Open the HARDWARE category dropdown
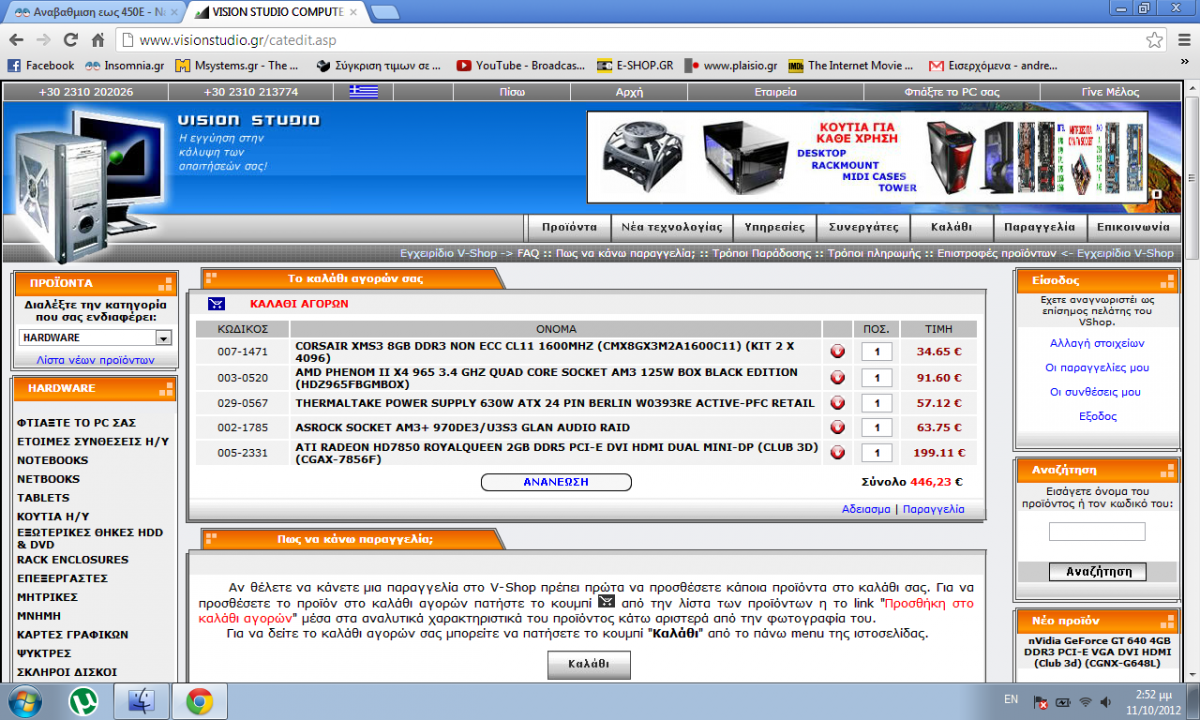This screenshot has width=1200, height=720. pos(95,338)
